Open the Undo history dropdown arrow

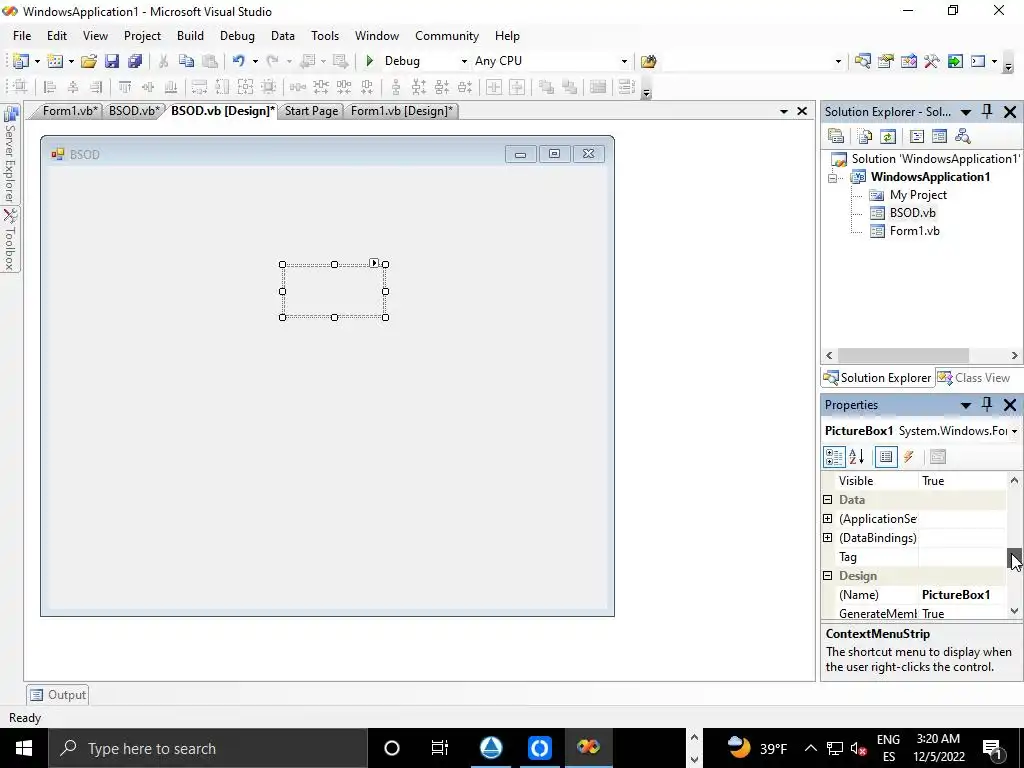pos(255,61)
